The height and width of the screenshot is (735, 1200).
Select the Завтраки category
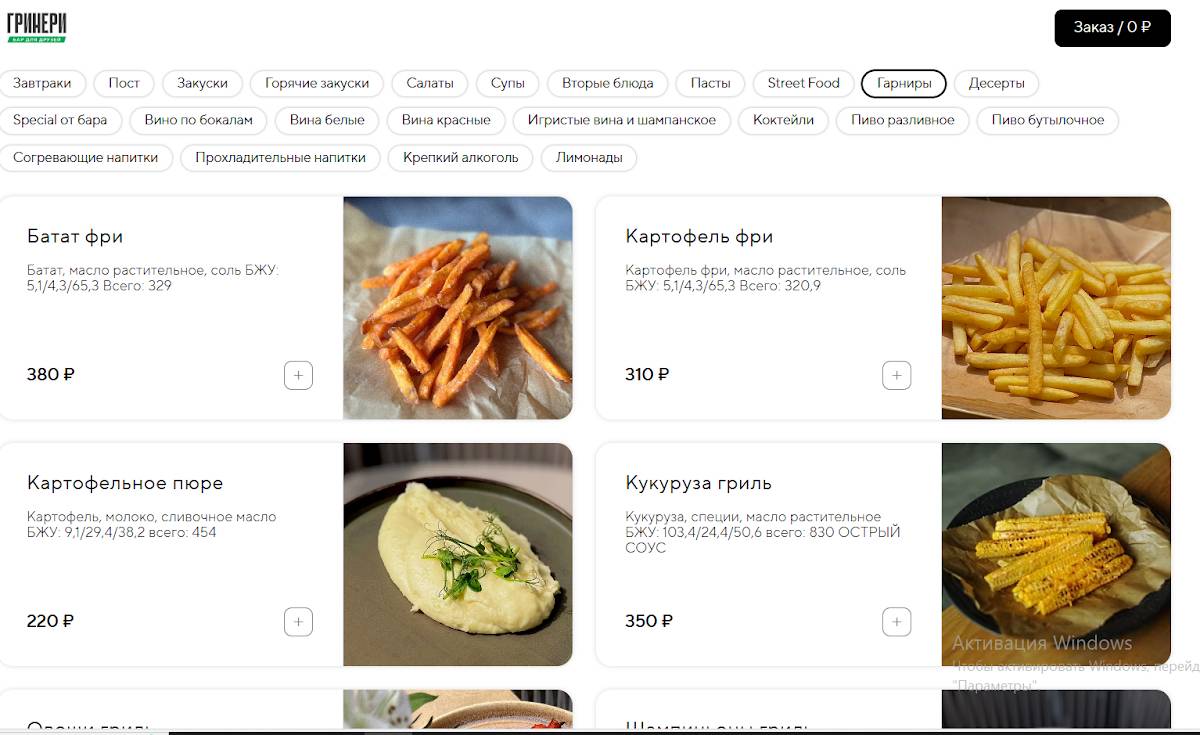tap(43, 83)
